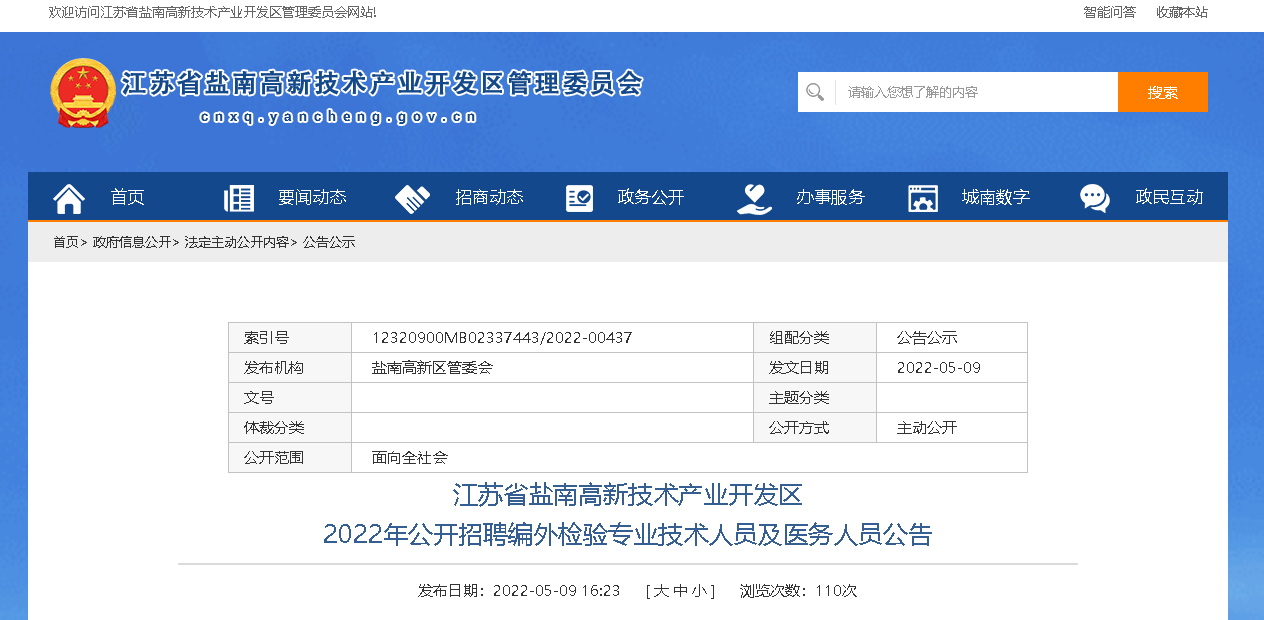1264x620 pixels.
Task: Click the handshake icon beside 招商动态
Action: coord(412,198)
